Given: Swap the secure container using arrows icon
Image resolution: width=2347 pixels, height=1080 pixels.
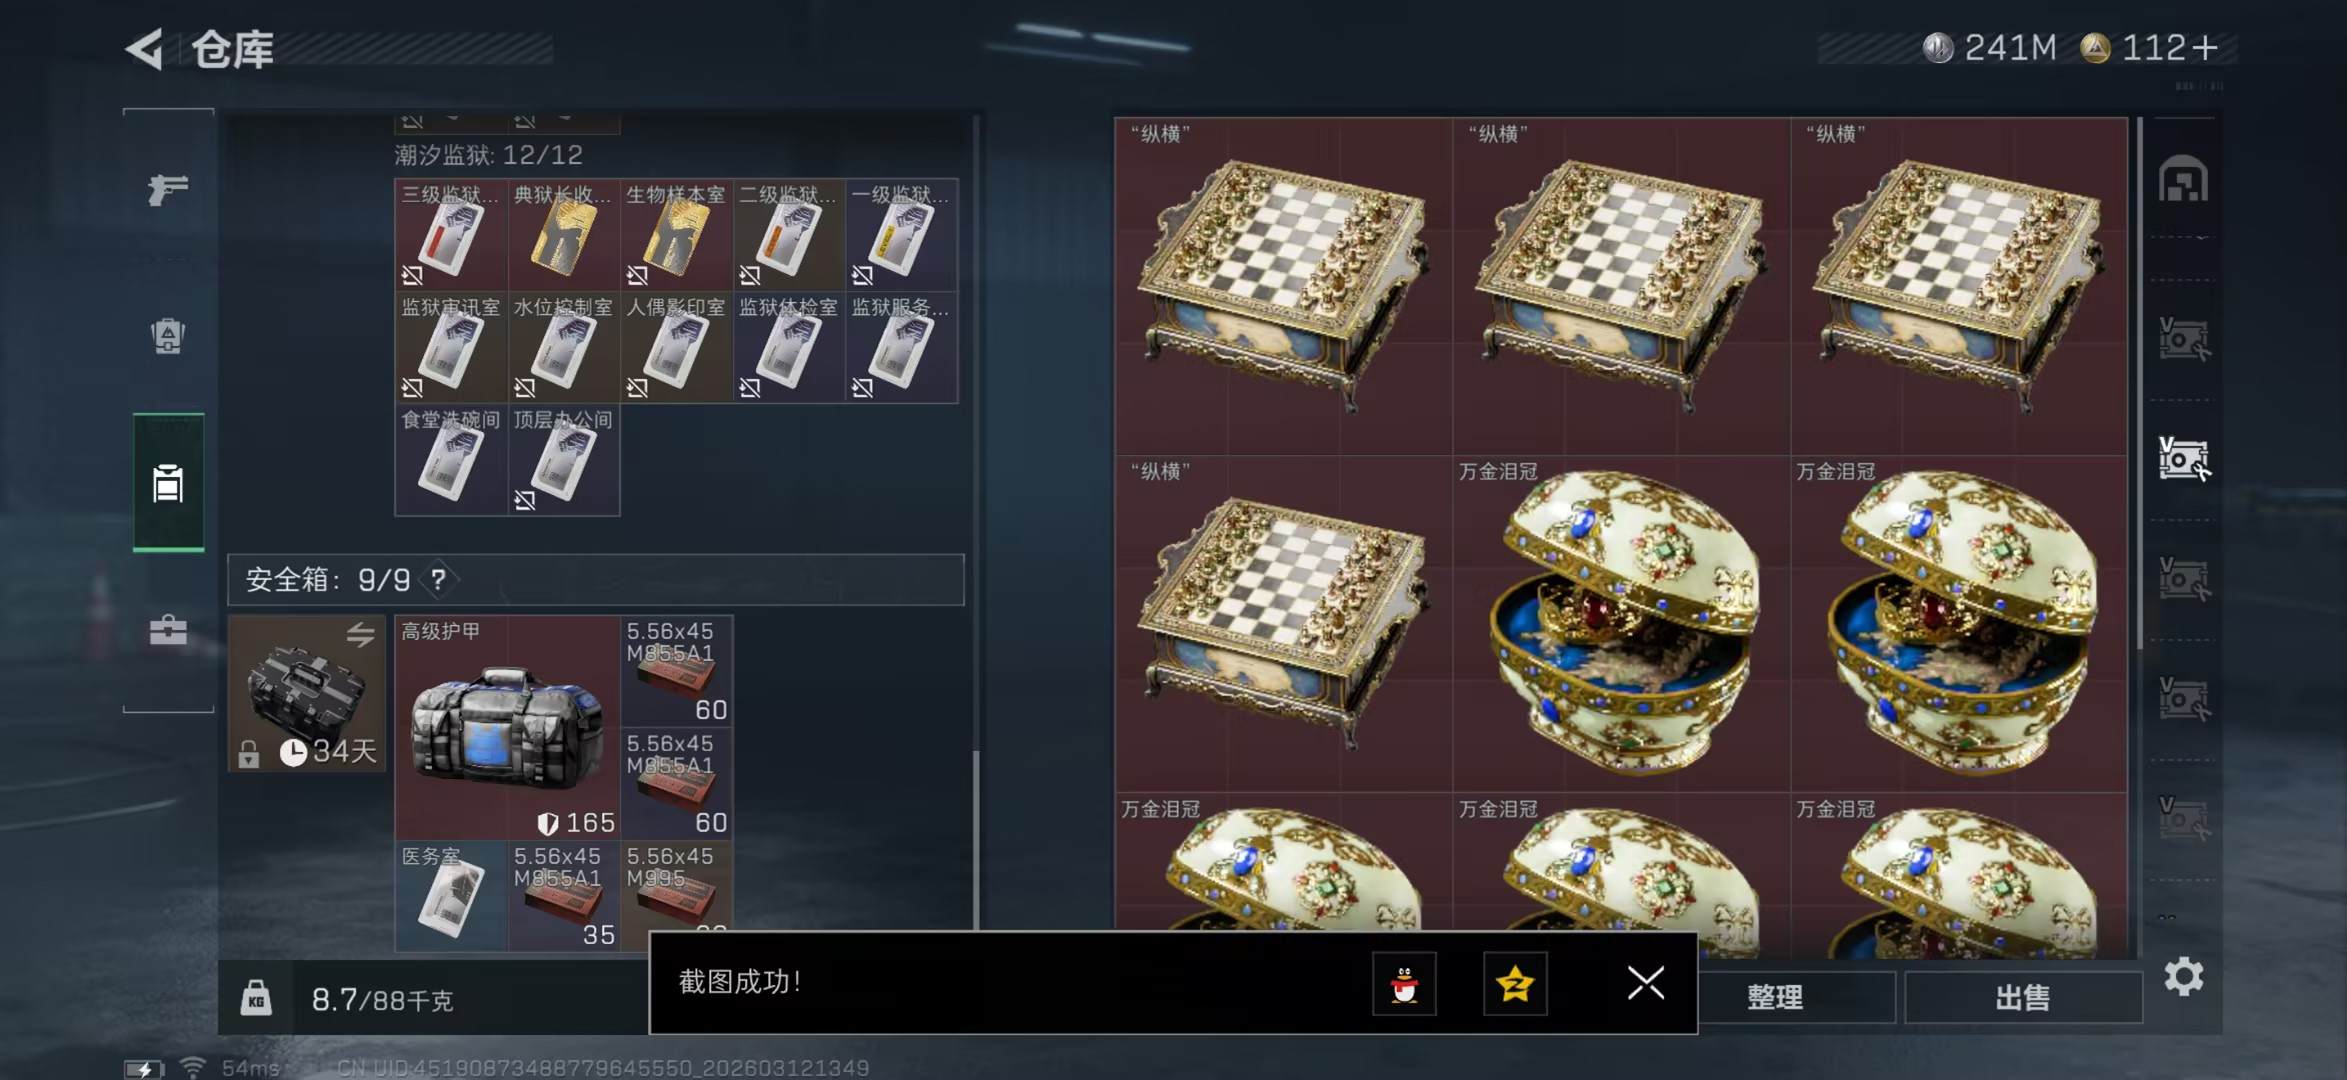Looking at the screenshot, I should pyautogui.click(x=360, y=634).
